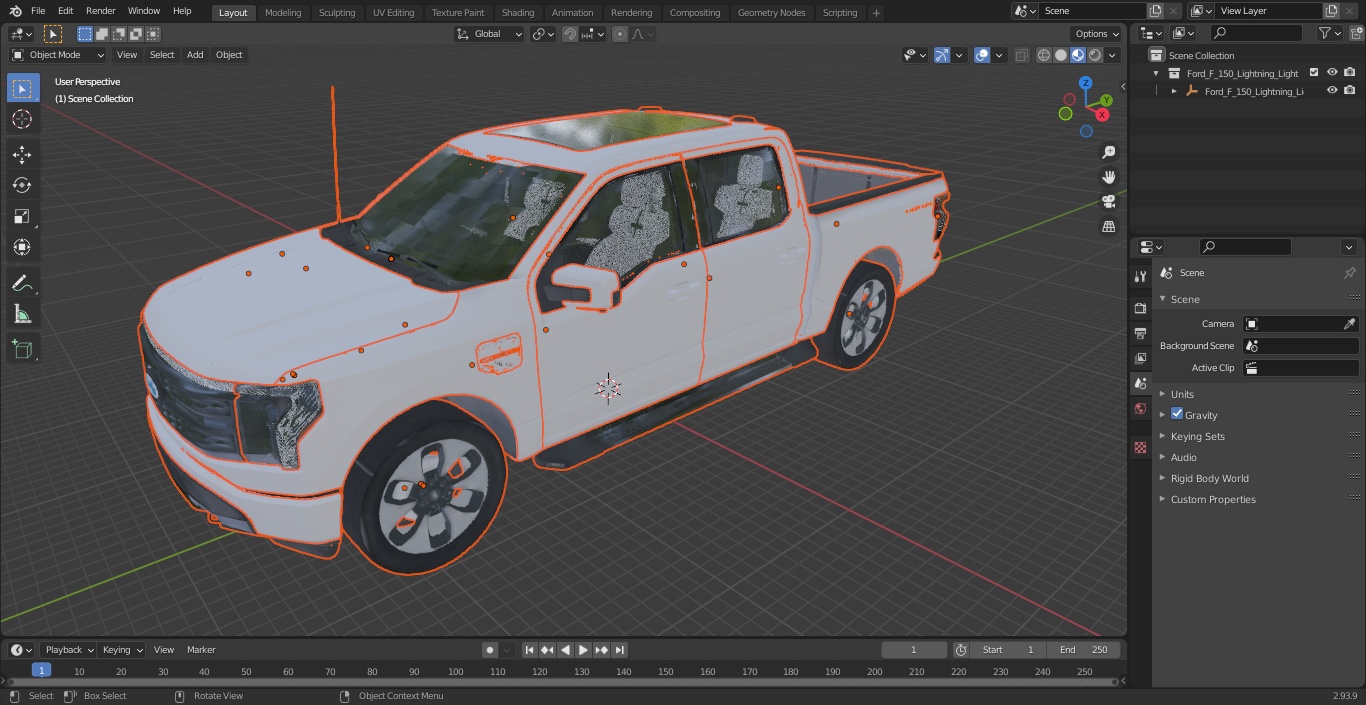
Task: Open Global transform orientation dropdown
Action: point(489,34)
